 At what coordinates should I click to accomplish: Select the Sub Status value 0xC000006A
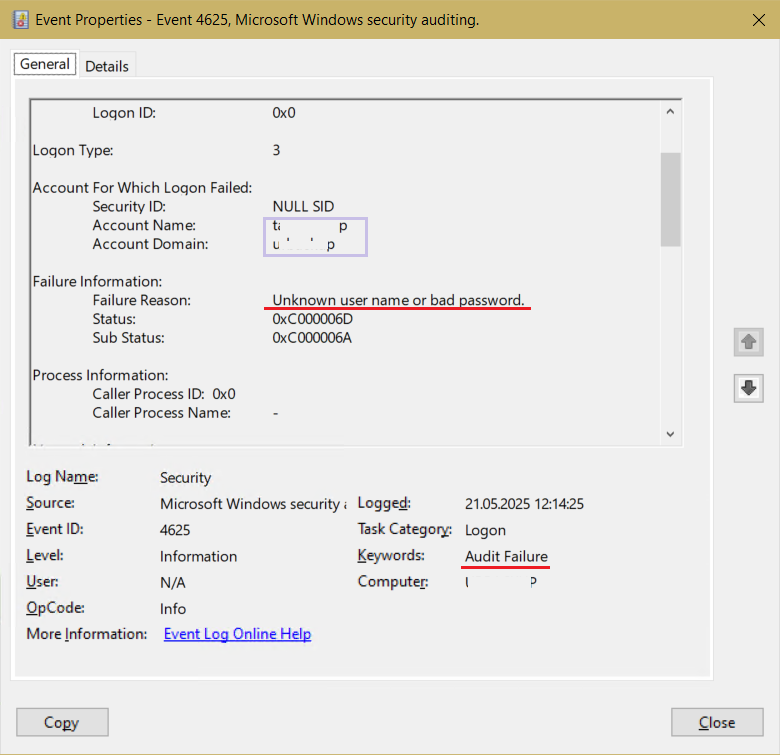[312, 338]
